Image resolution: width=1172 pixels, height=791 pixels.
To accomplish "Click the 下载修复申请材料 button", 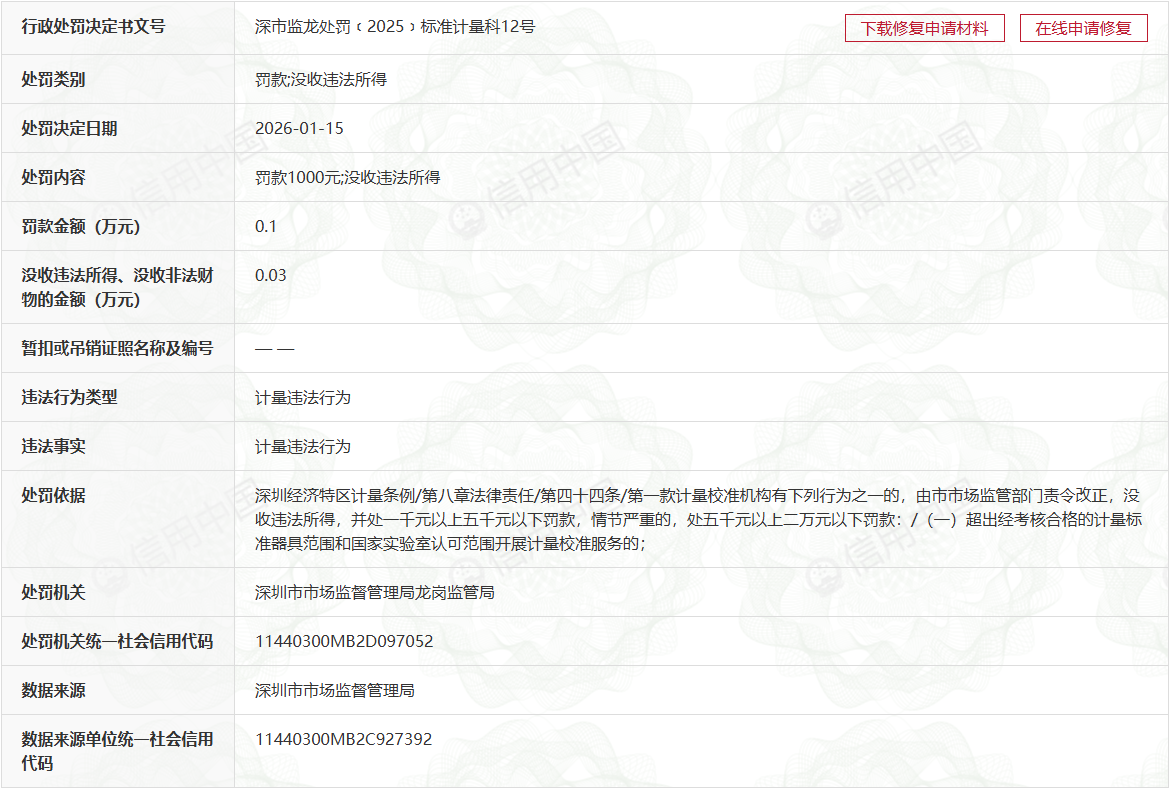I will 924,28.
